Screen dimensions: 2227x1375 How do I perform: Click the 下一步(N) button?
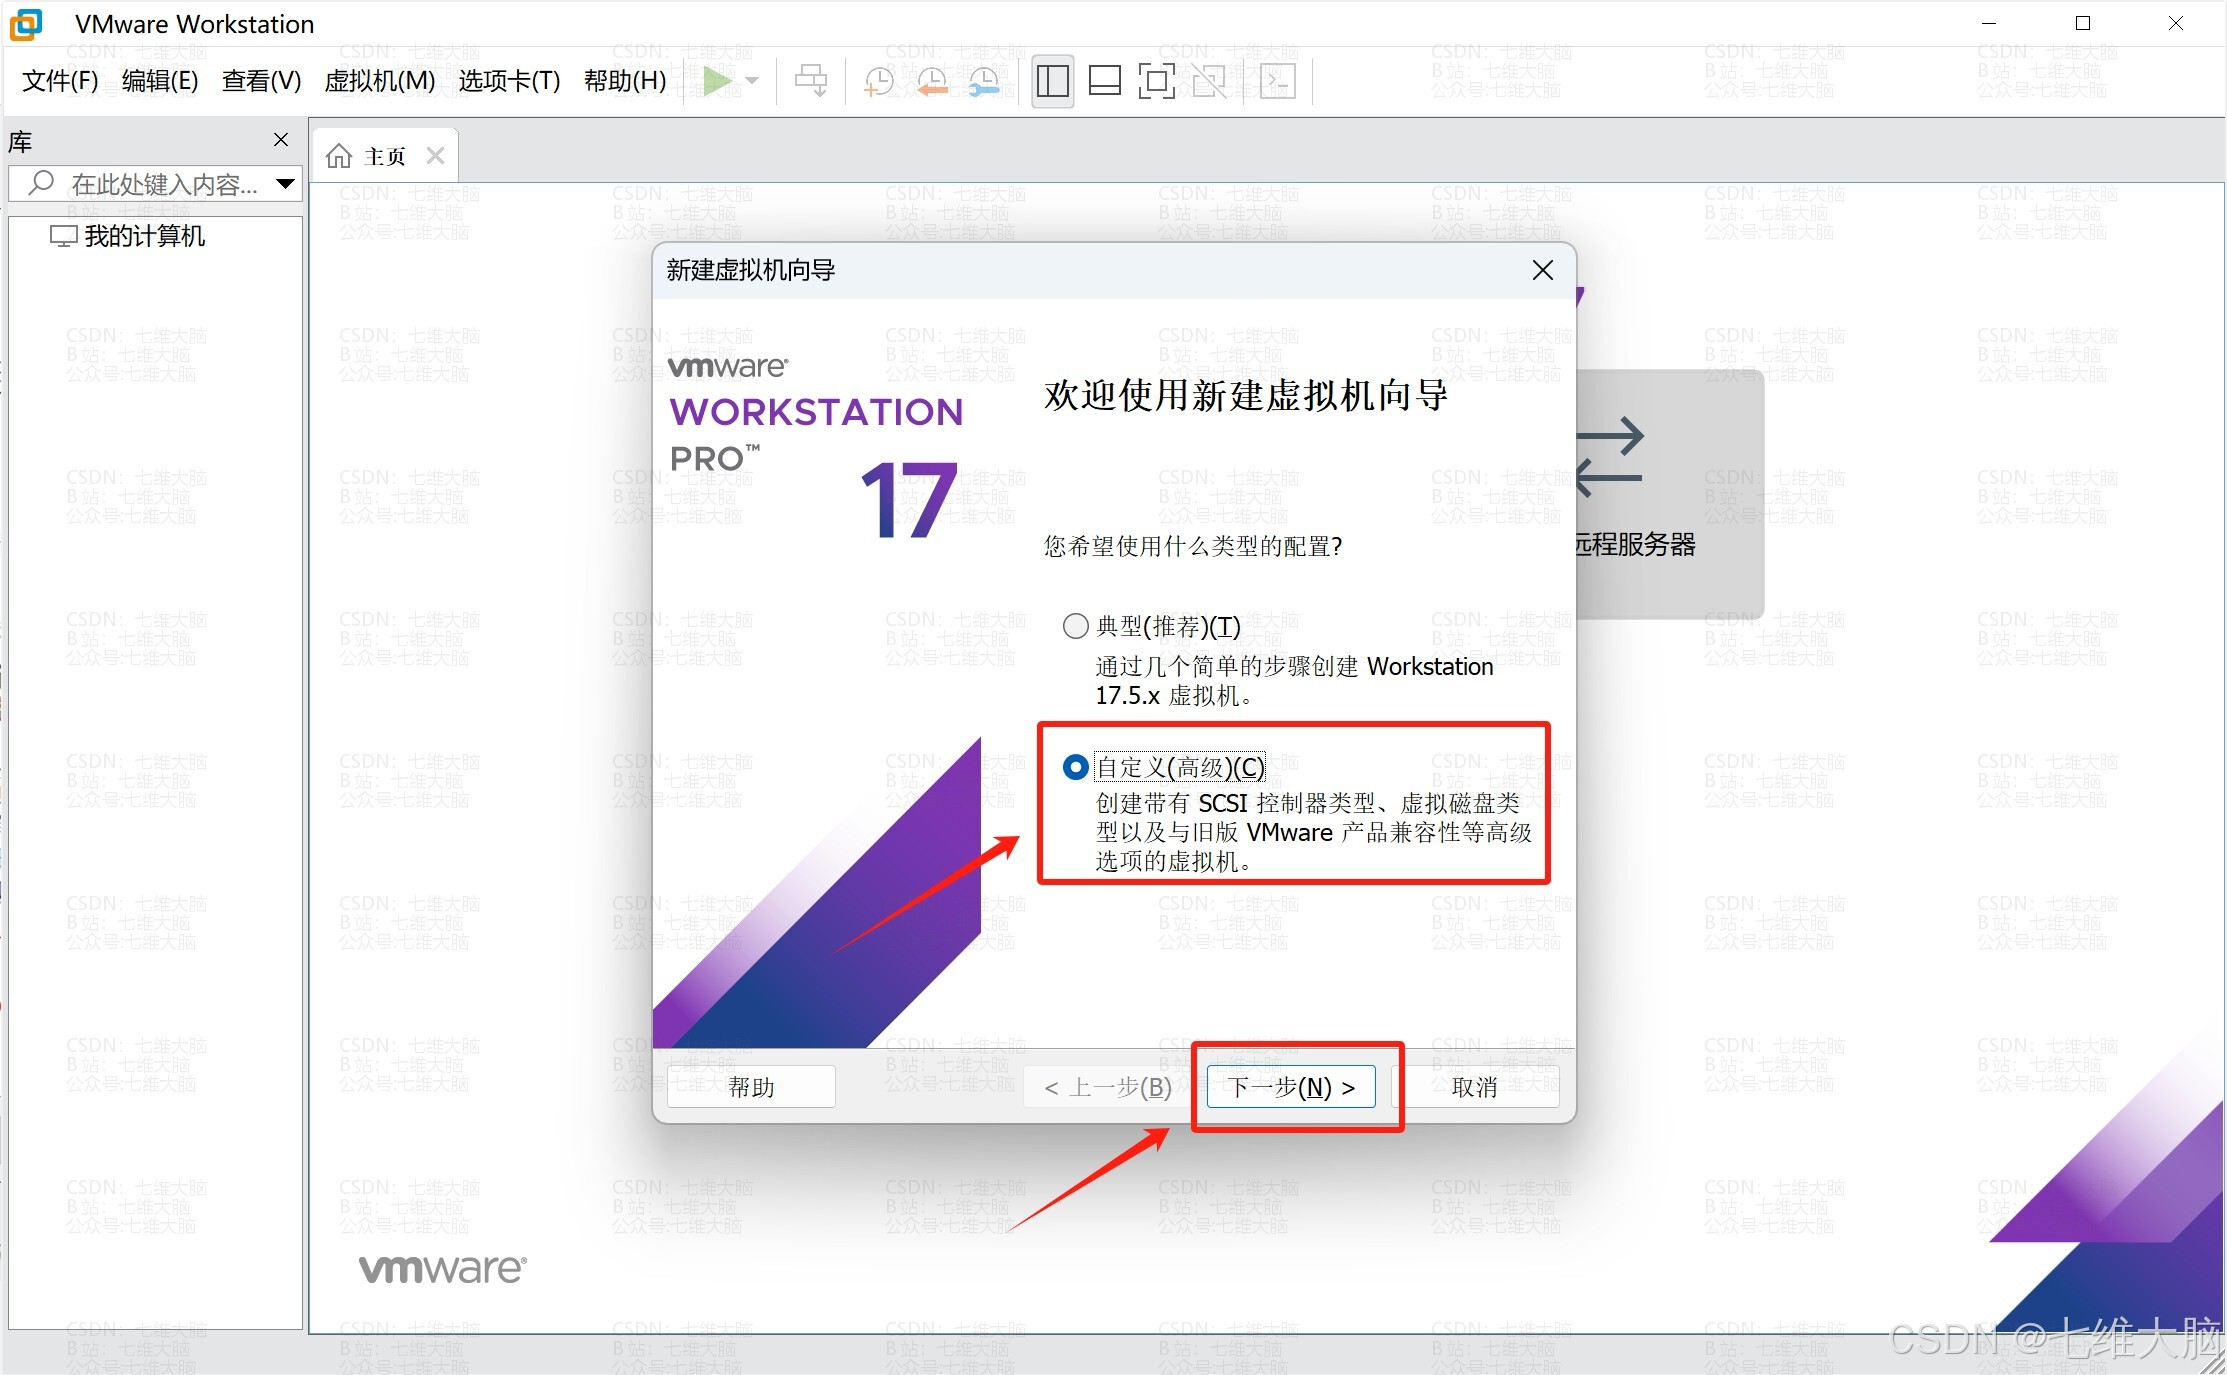pyautogui.click(x=1290, y=1087)
